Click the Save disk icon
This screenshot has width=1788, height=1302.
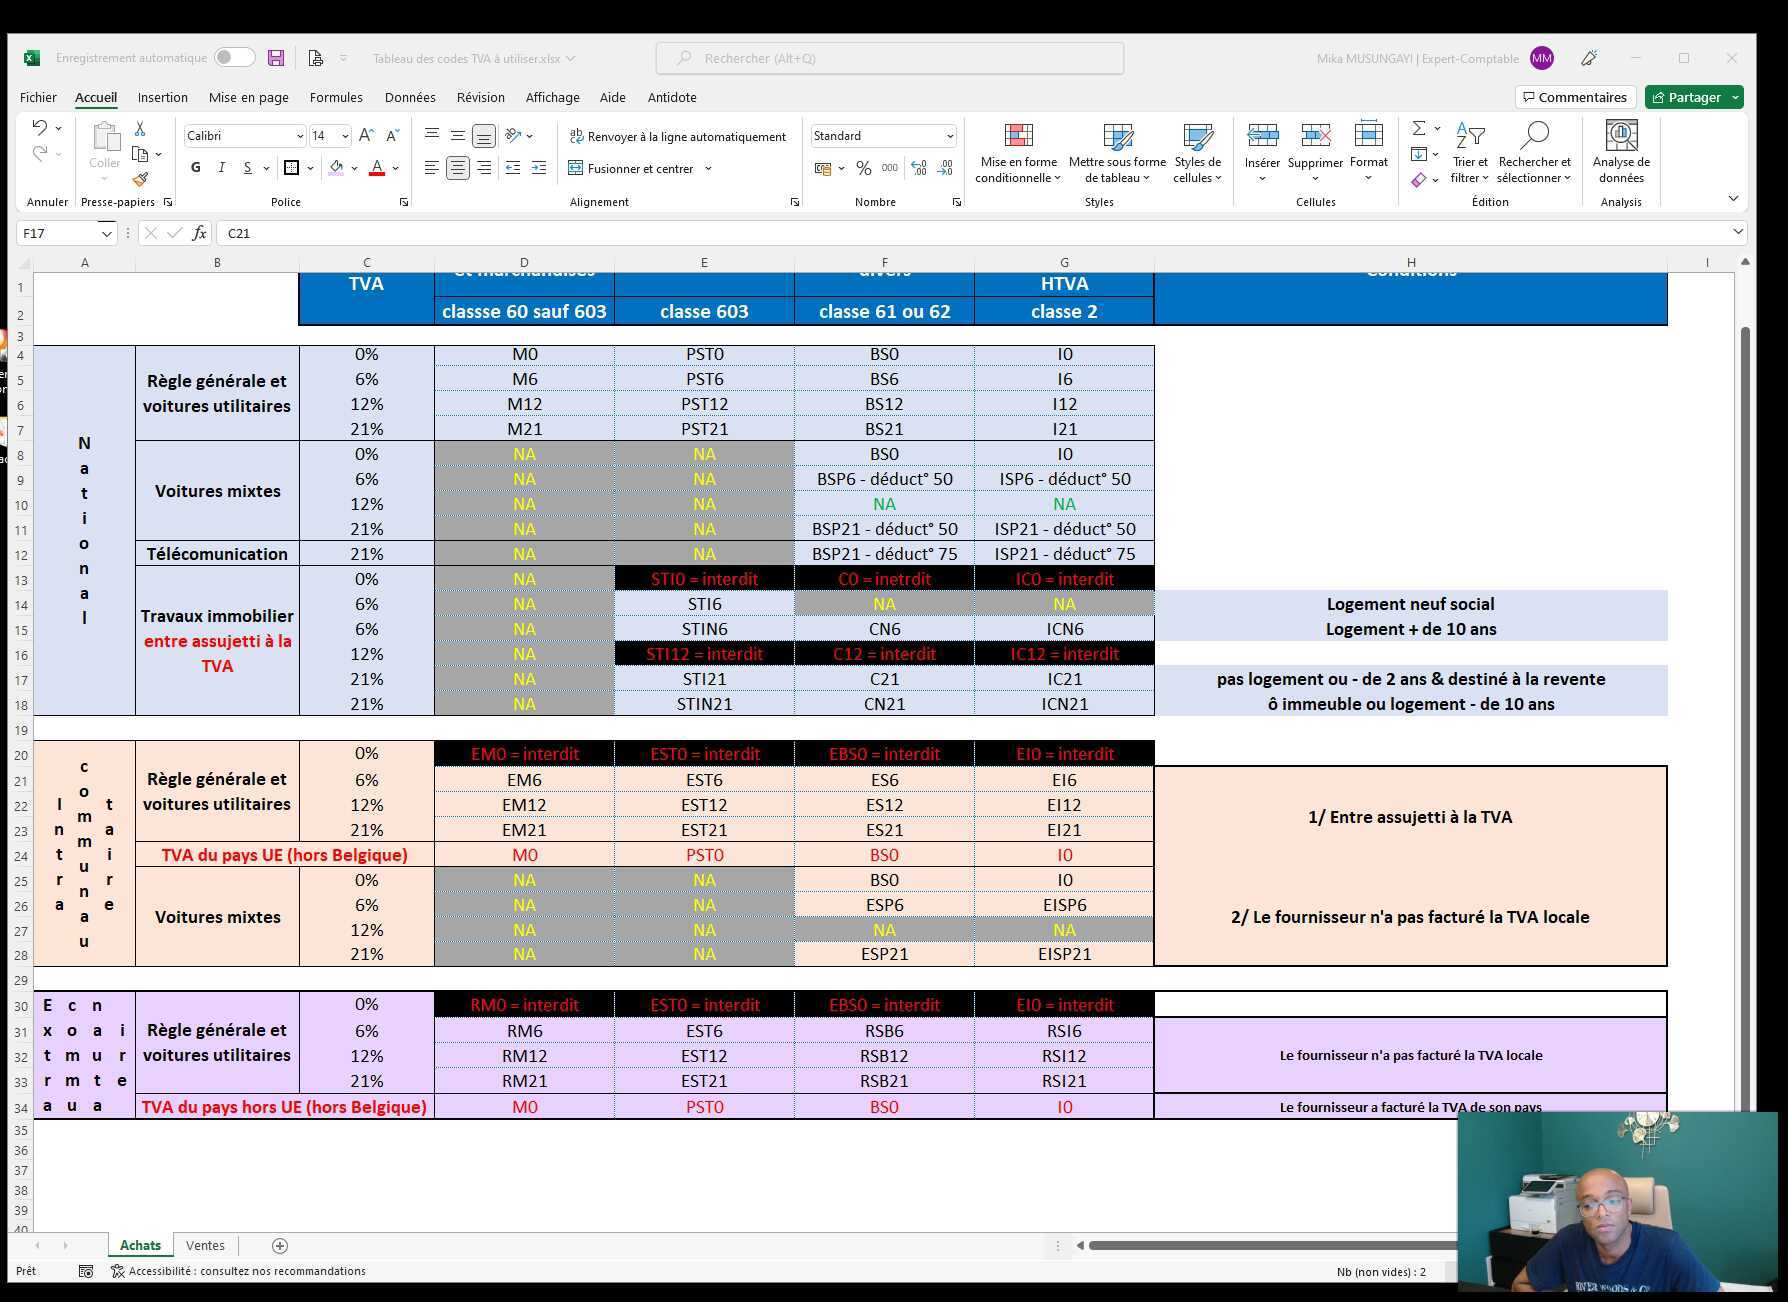tap(276, 58)
